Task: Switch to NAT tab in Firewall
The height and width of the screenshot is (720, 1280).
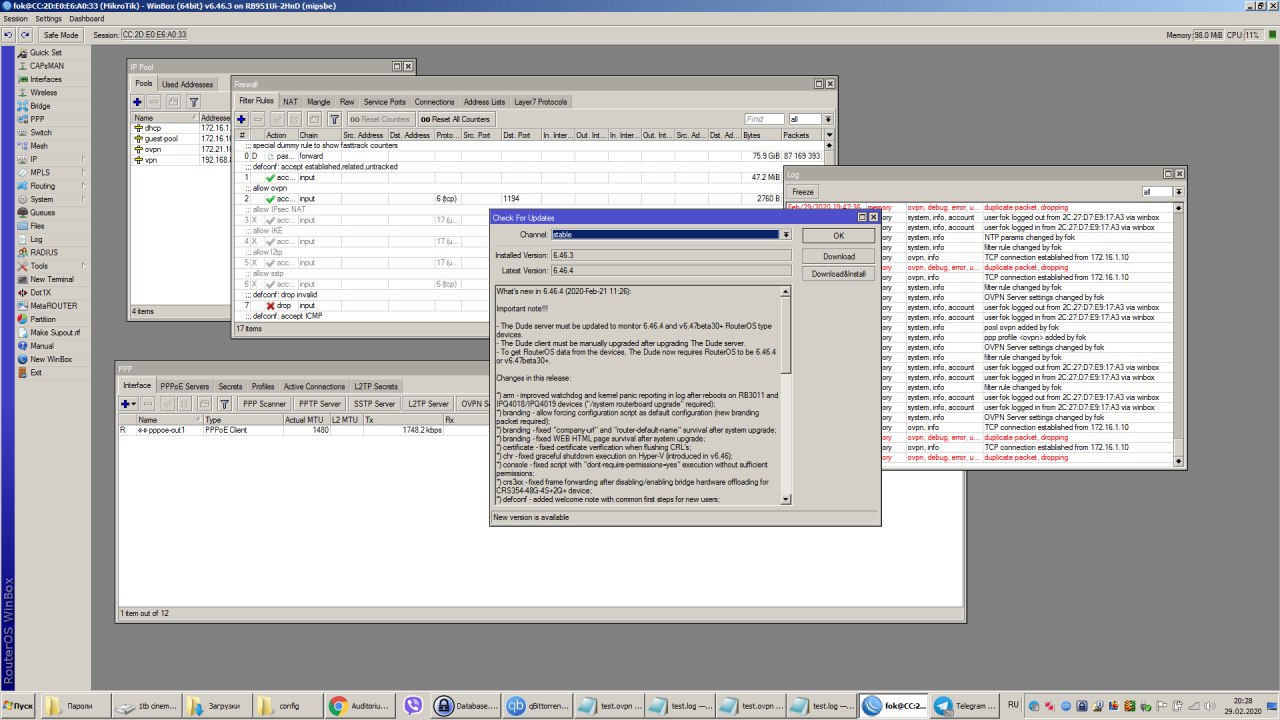Action: (290, 102)
